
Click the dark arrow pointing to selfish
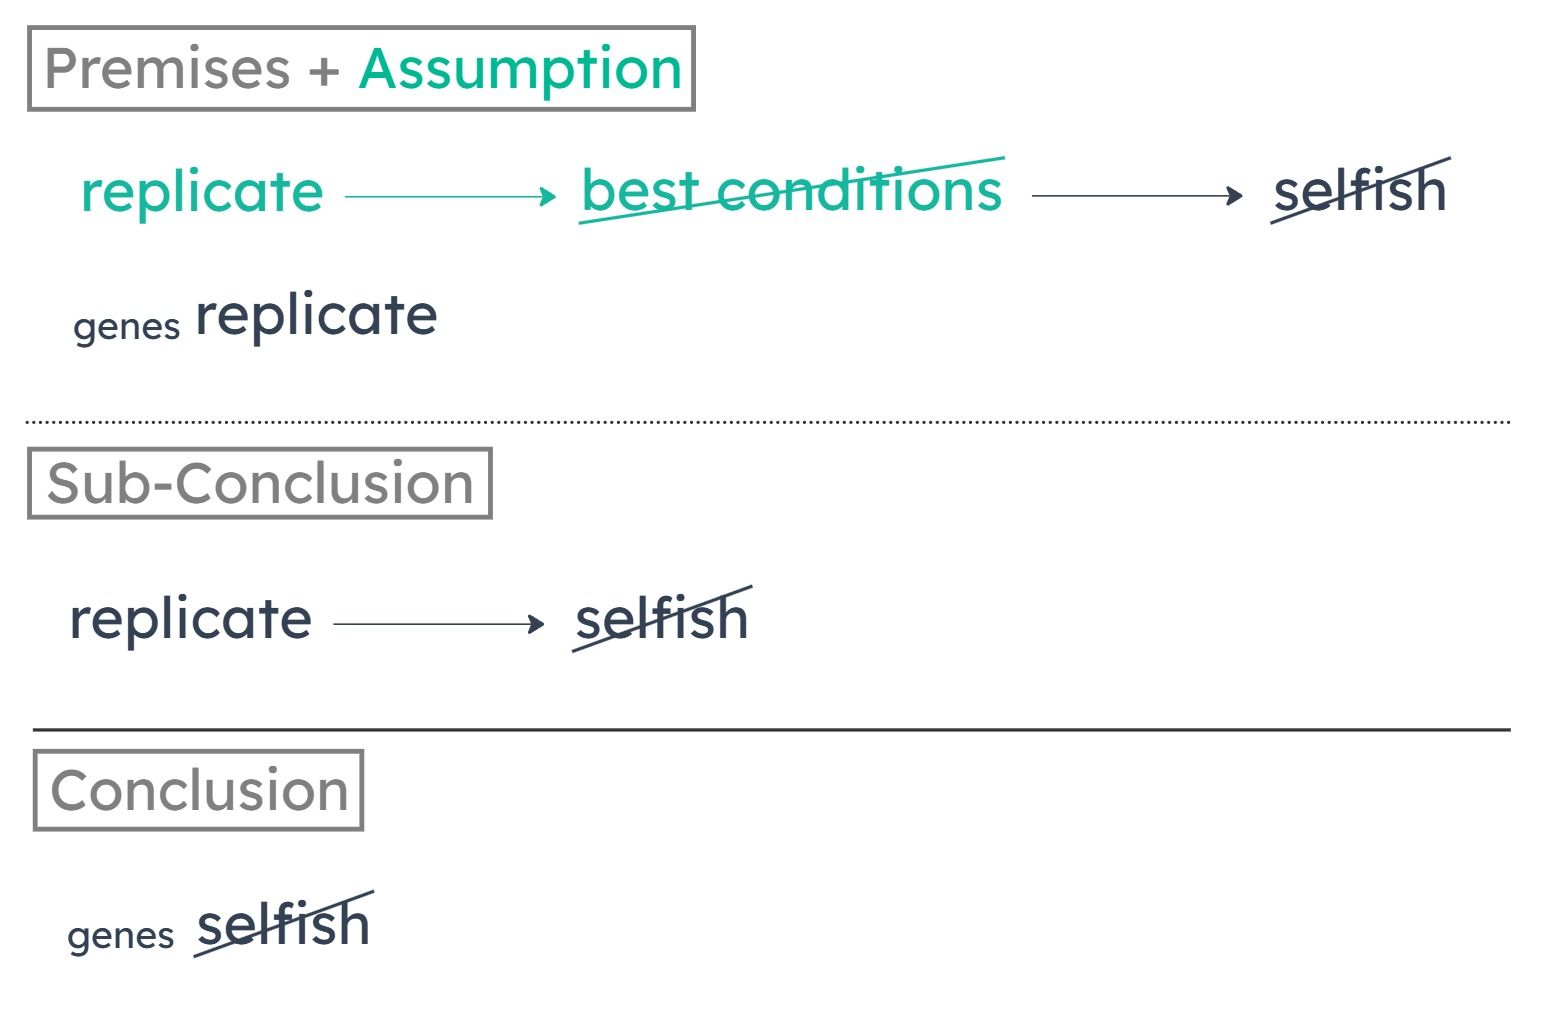click(x=1136, y=196)
